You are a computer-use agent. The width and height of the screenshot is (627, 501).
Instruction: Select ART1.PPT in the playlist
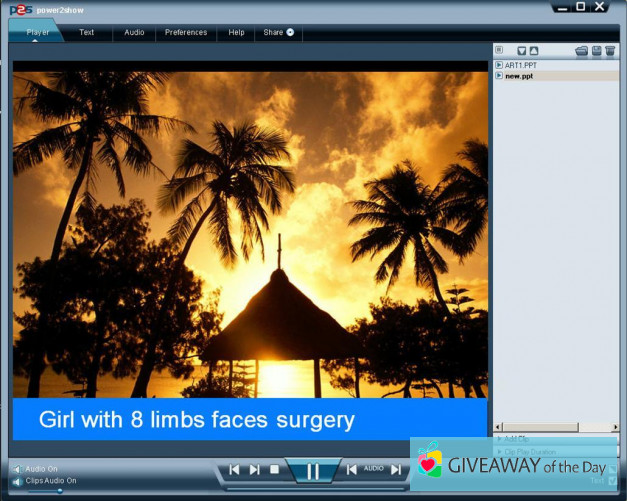(x=521, y=65)
